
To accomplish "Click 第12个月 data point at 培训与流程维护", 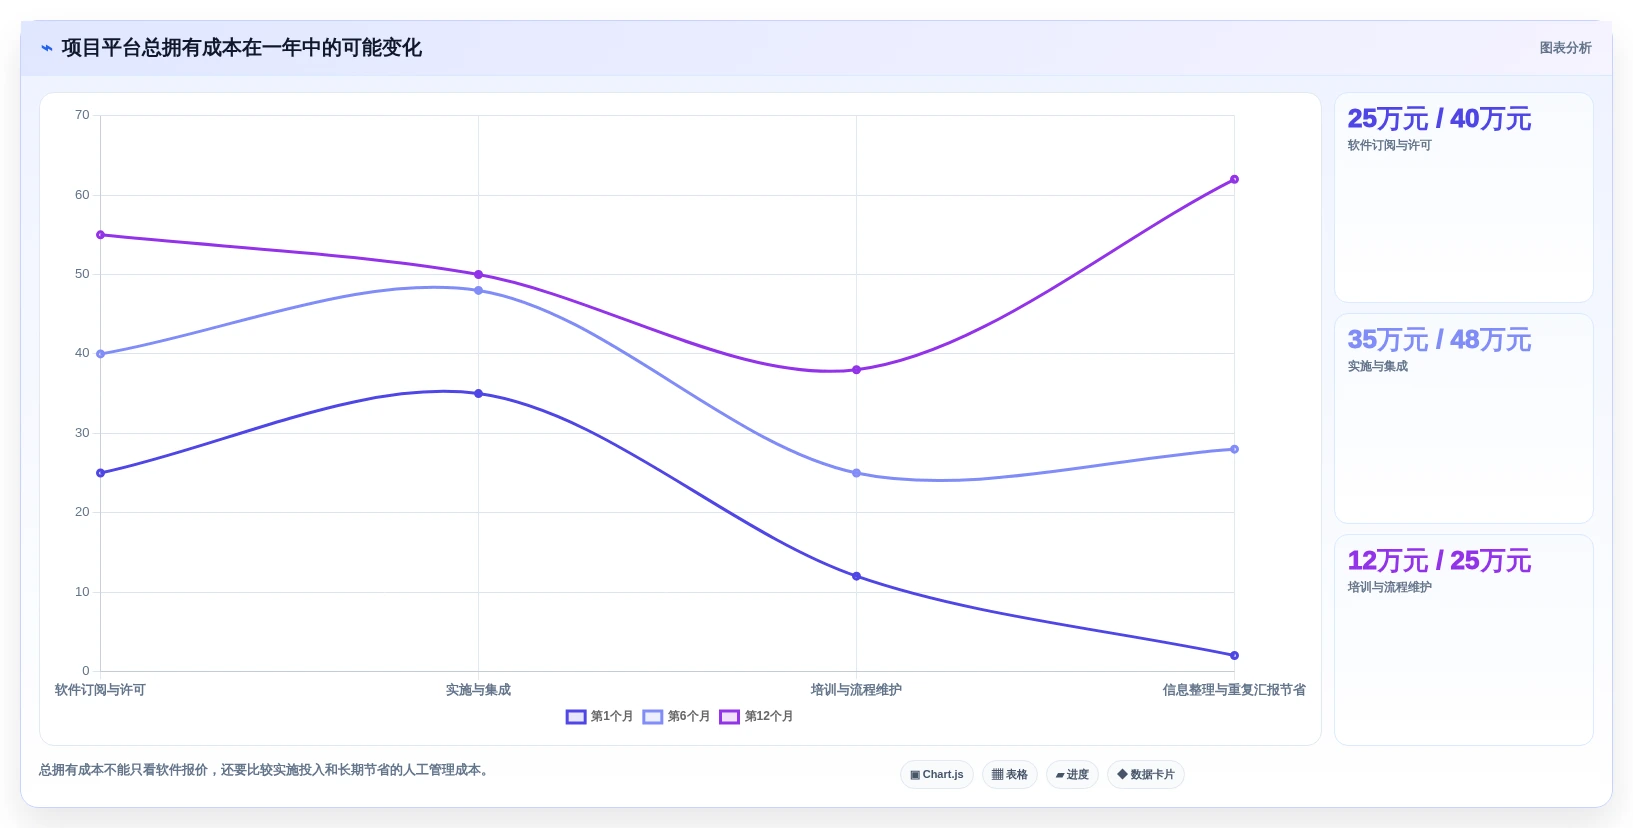I will click(856, 370).
